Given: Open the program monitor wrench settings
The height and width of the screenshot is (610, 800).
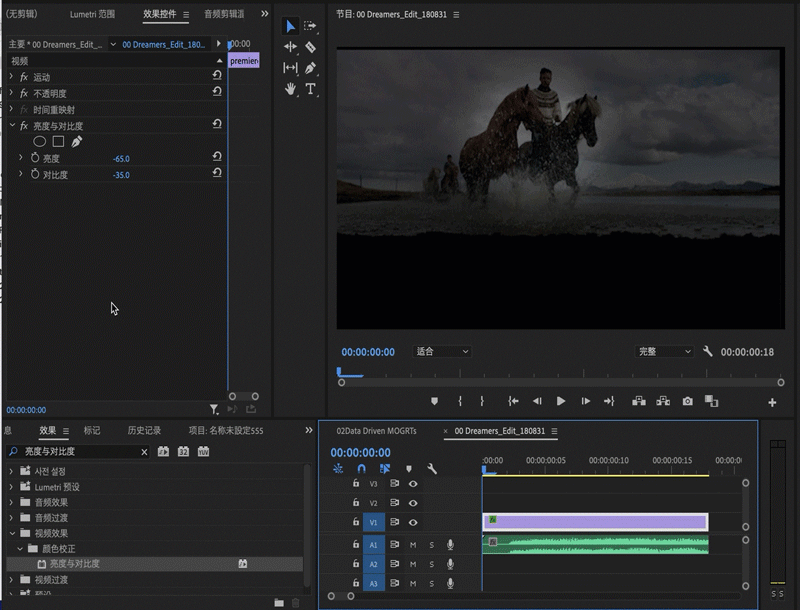Looking at the screenshot, I should [708, 352].
